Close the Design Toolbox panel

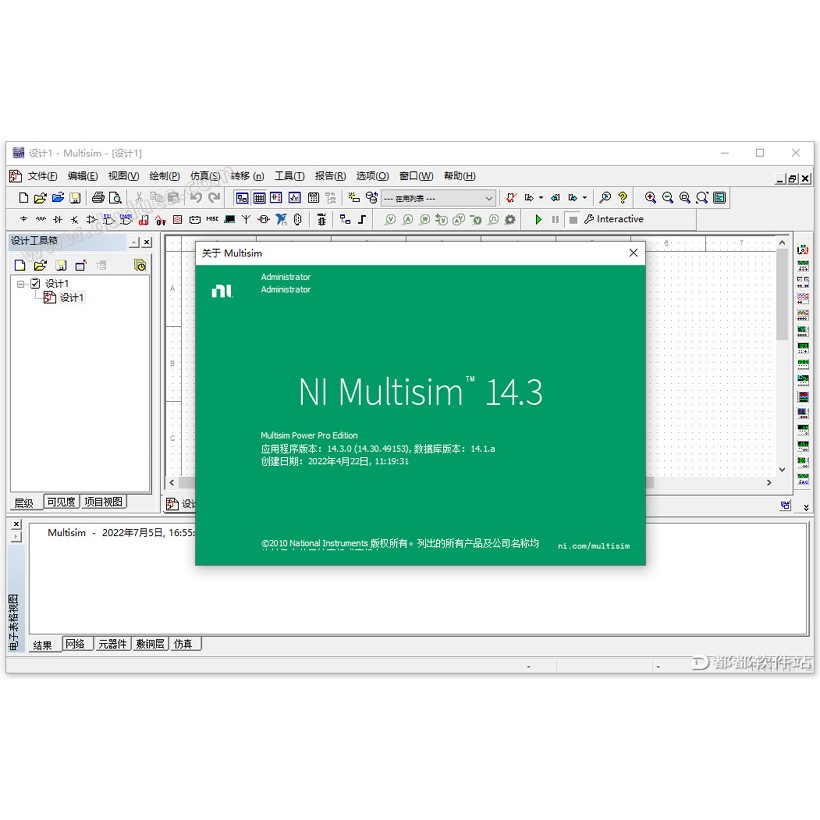(x=147, y=242)
